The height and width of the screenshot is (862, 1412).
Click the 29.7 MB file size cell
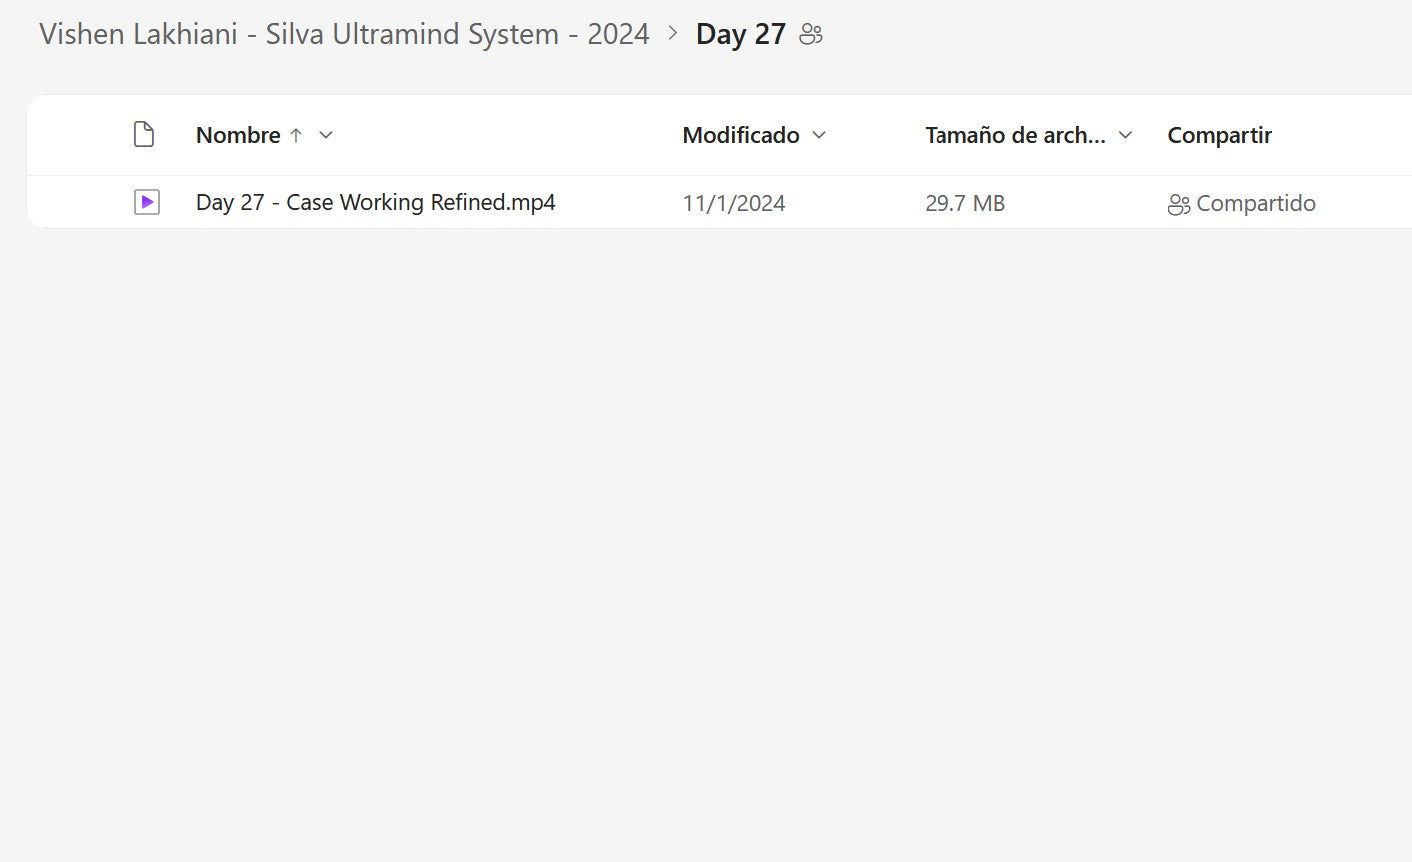965,203
